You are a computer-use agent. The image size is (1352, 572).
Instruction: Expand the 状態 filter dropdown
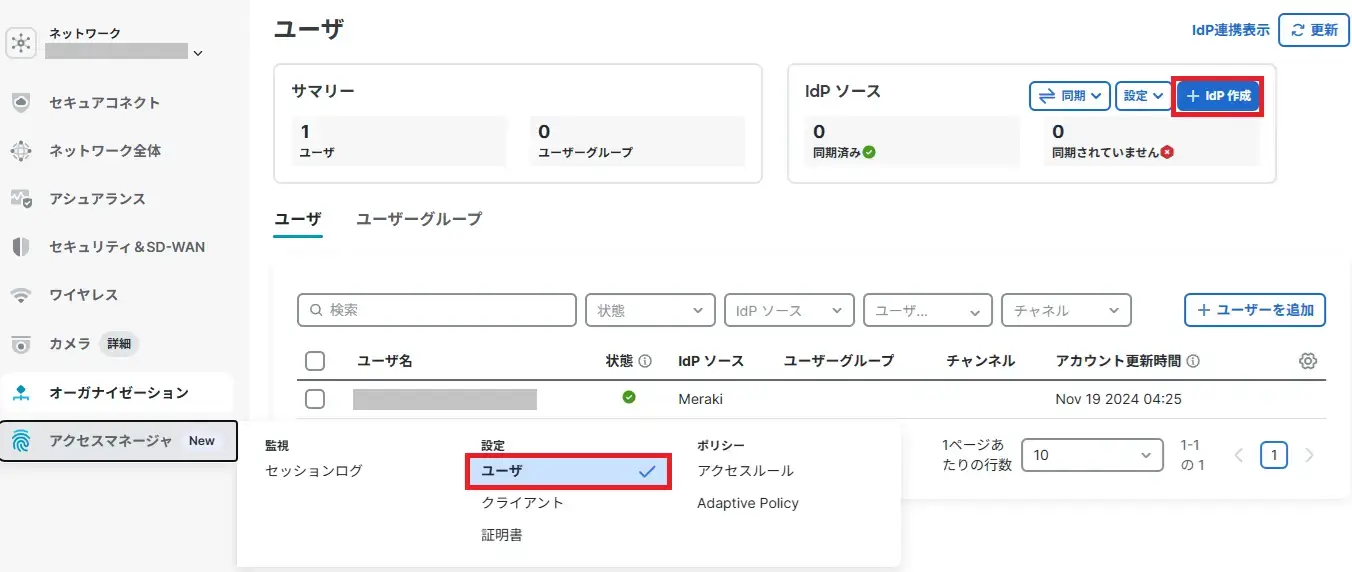pos(650,310)
